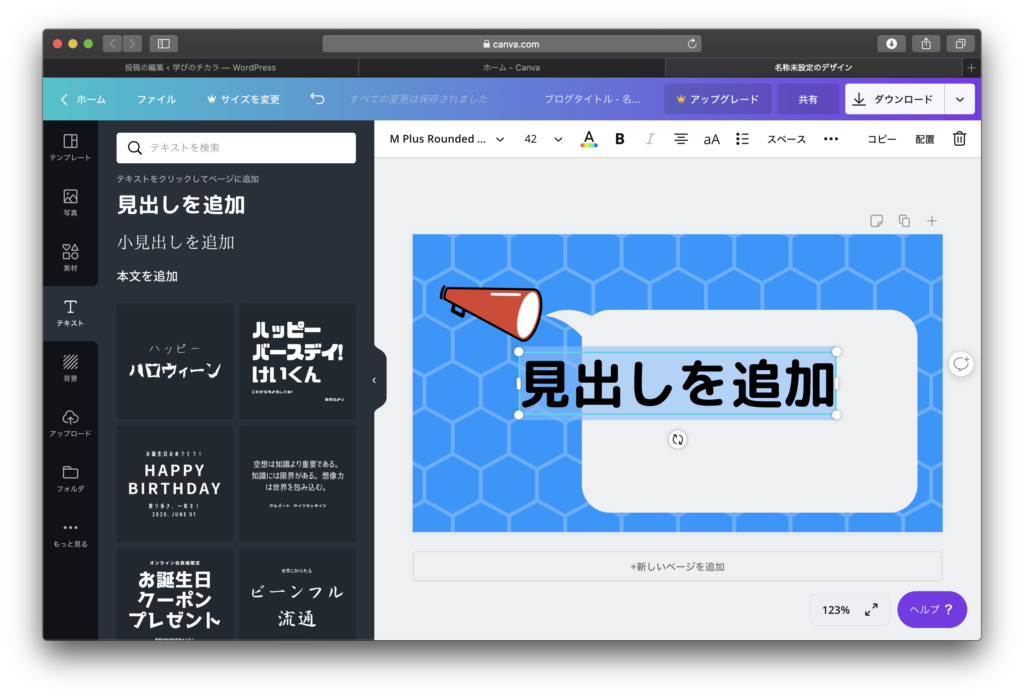Viewport: 1024px width, 697px height.
Task: Select the お誕生日クーポンプレゼント text template
Action: (175, 594)
